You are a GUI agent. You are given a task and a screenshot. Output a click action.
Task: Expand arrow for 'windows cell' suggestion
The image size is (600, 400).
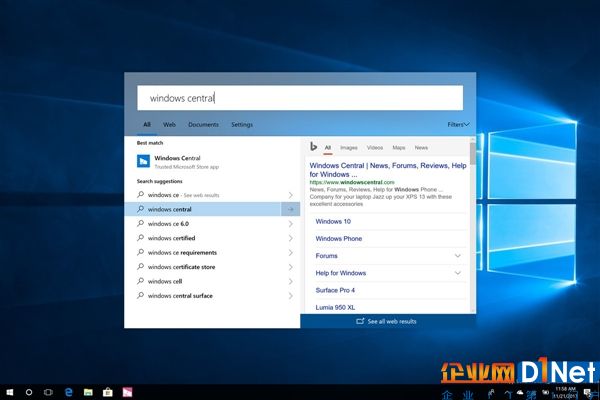290,282
